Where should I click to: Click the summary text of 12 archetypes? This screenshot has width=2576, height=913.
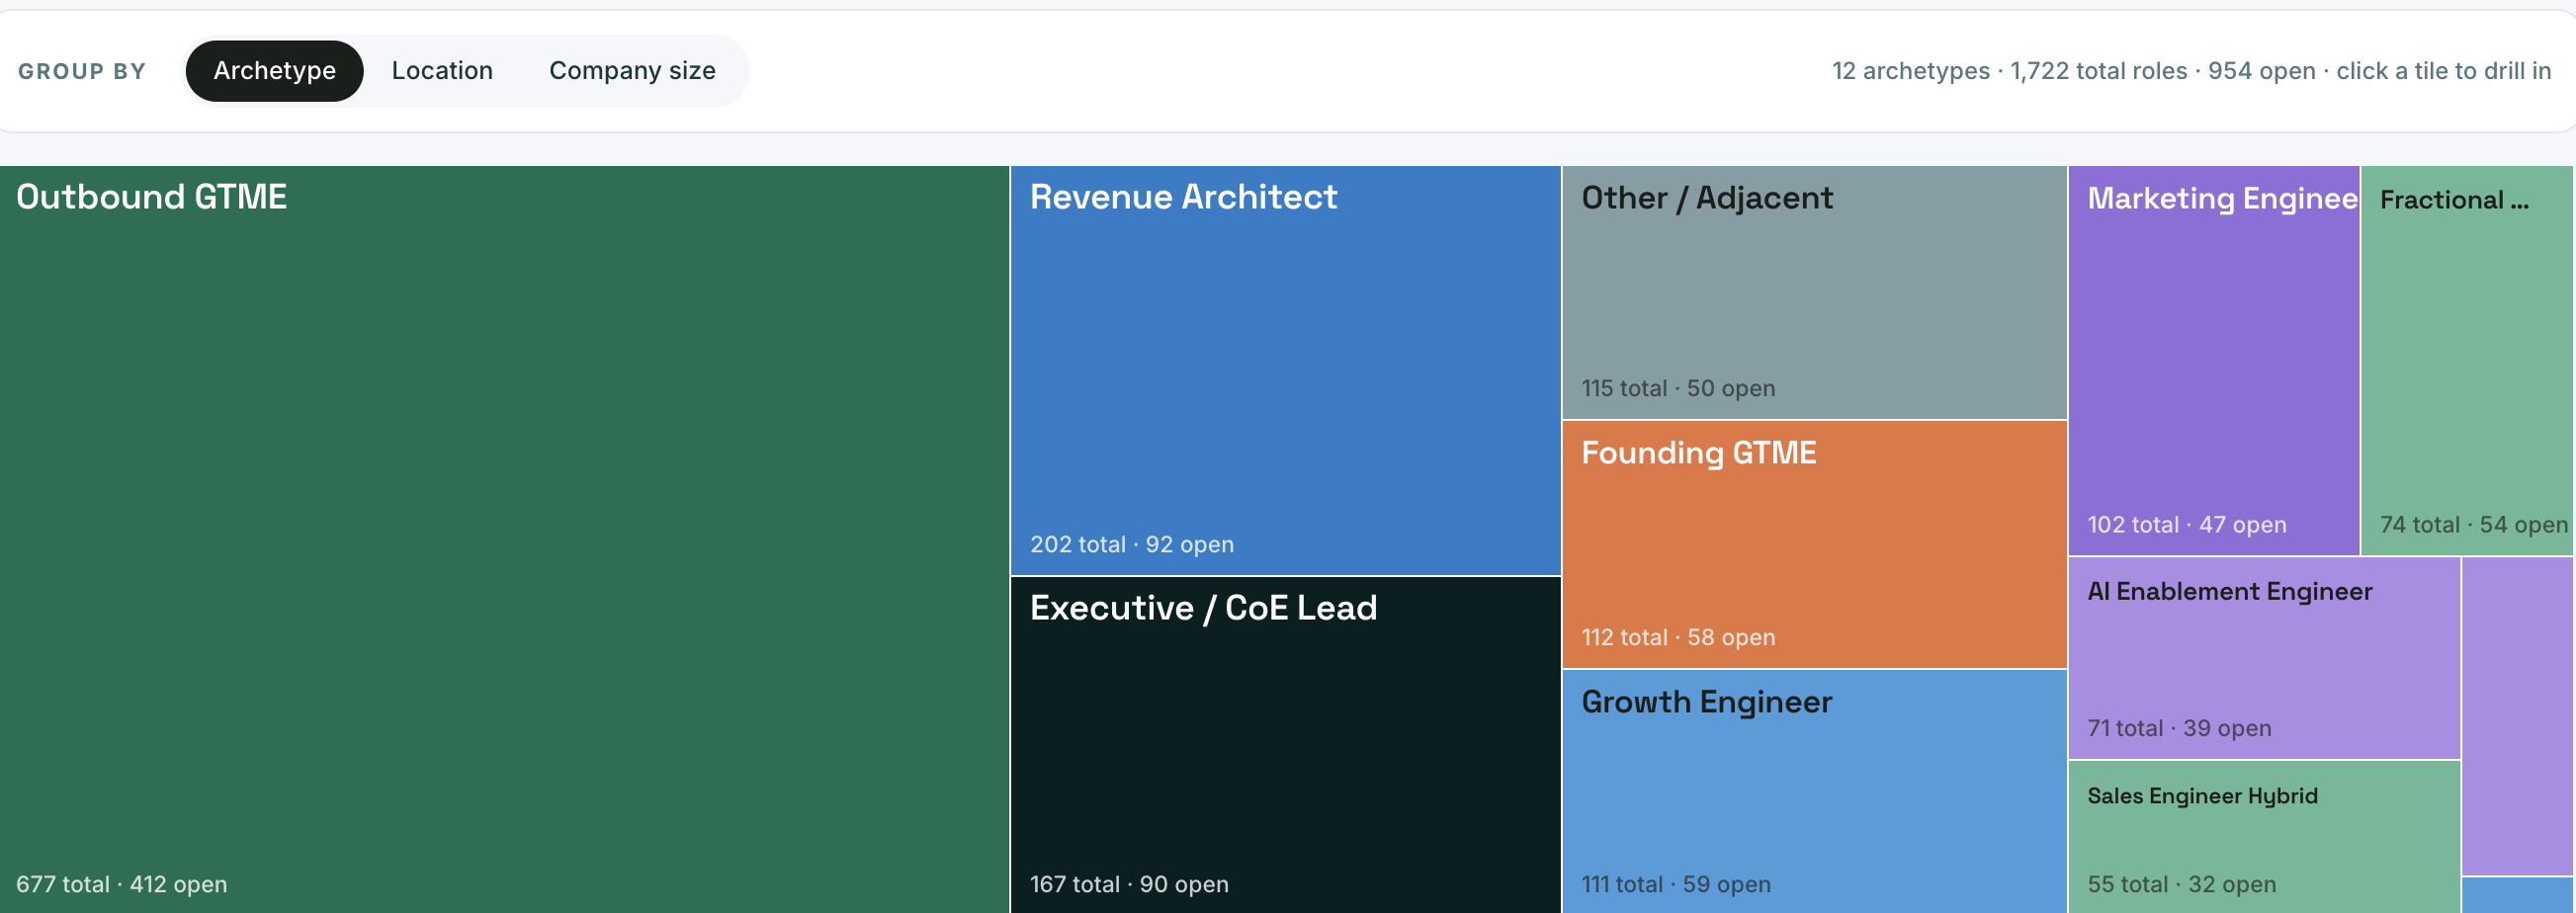(2191, 71)
